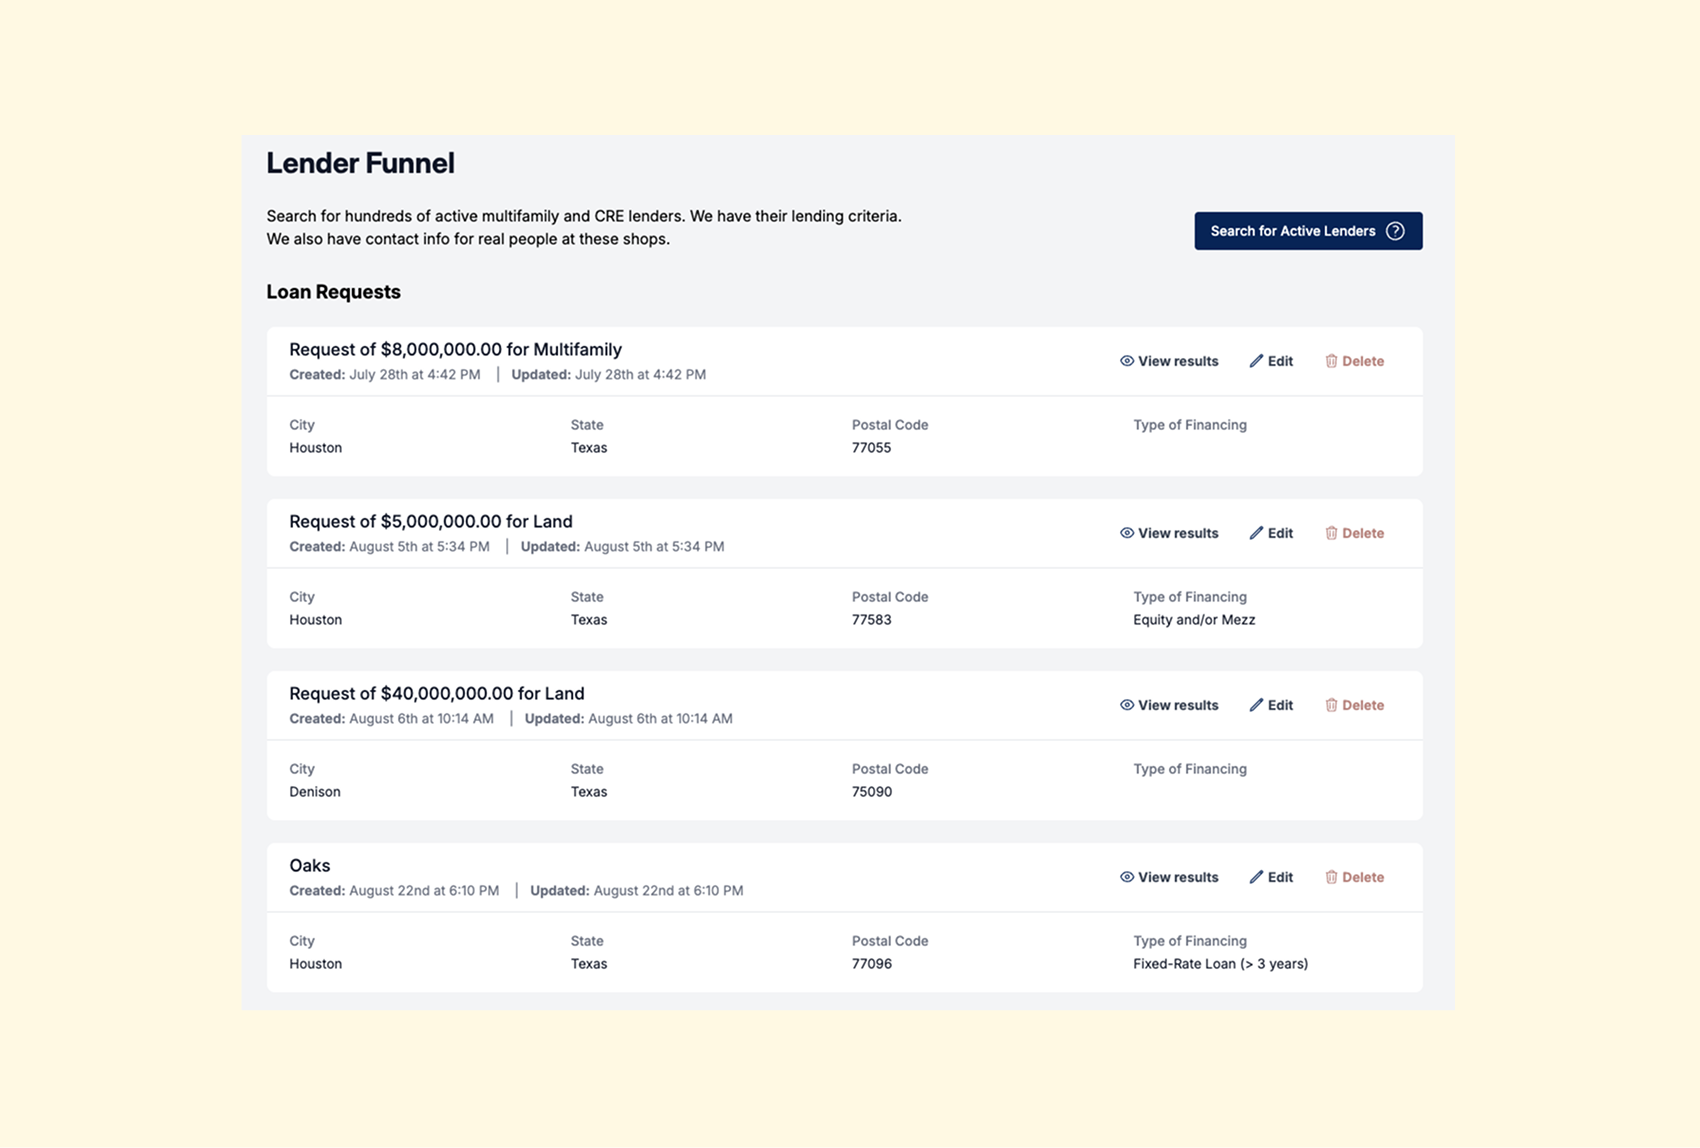Click the eye icon for the $40,000,000 Land request
This screenshot has height=1148, width=1700.
click(x=1125, y=705)
